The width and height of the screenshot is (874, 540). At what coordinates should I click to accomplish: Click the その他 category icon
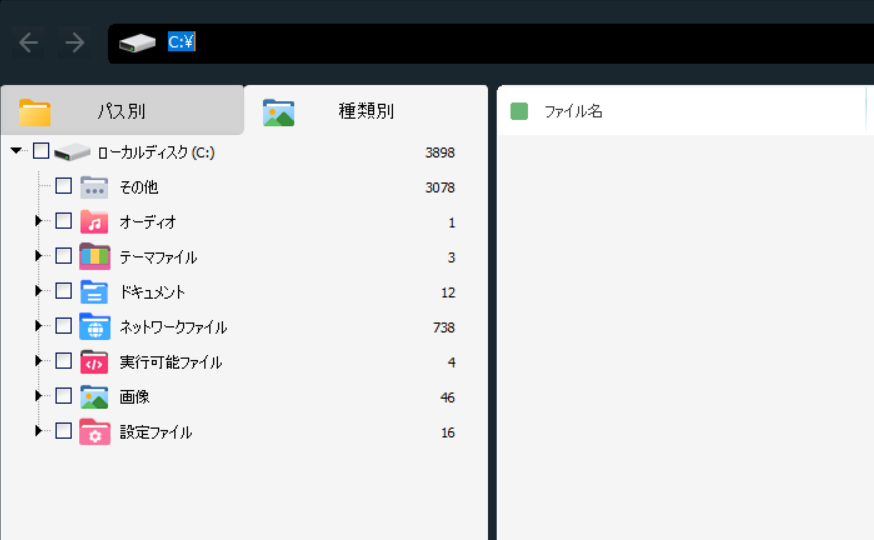point(94,187)
